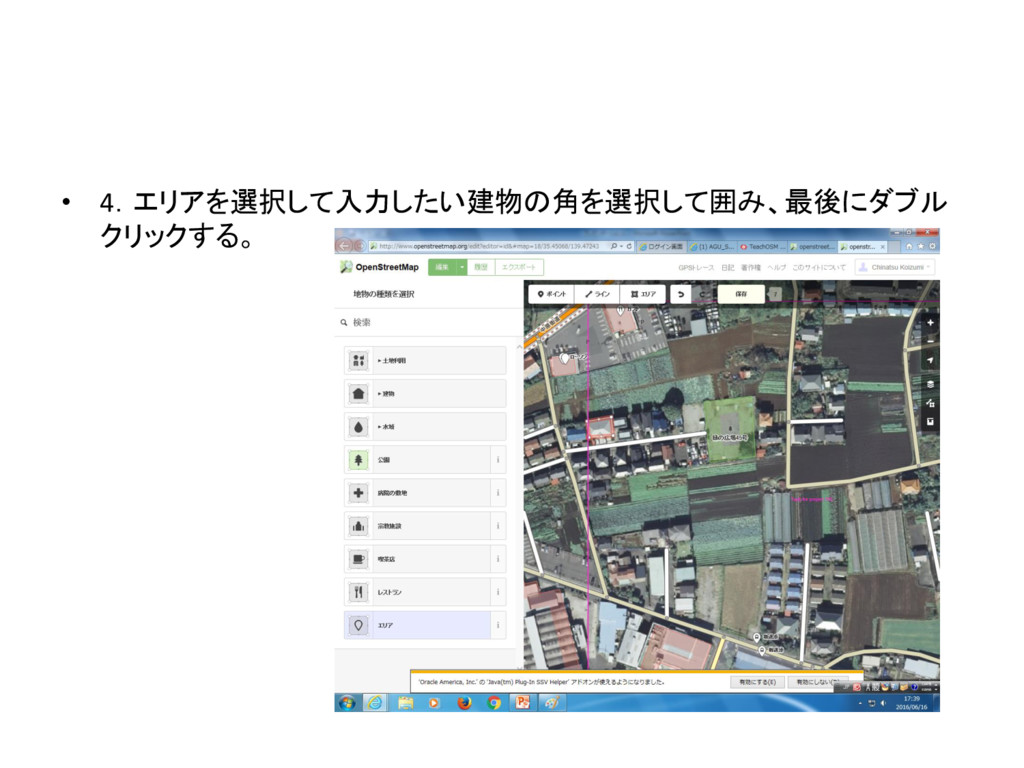
Task: Show my location using the geolocate arrow icon
Action: 930,360
